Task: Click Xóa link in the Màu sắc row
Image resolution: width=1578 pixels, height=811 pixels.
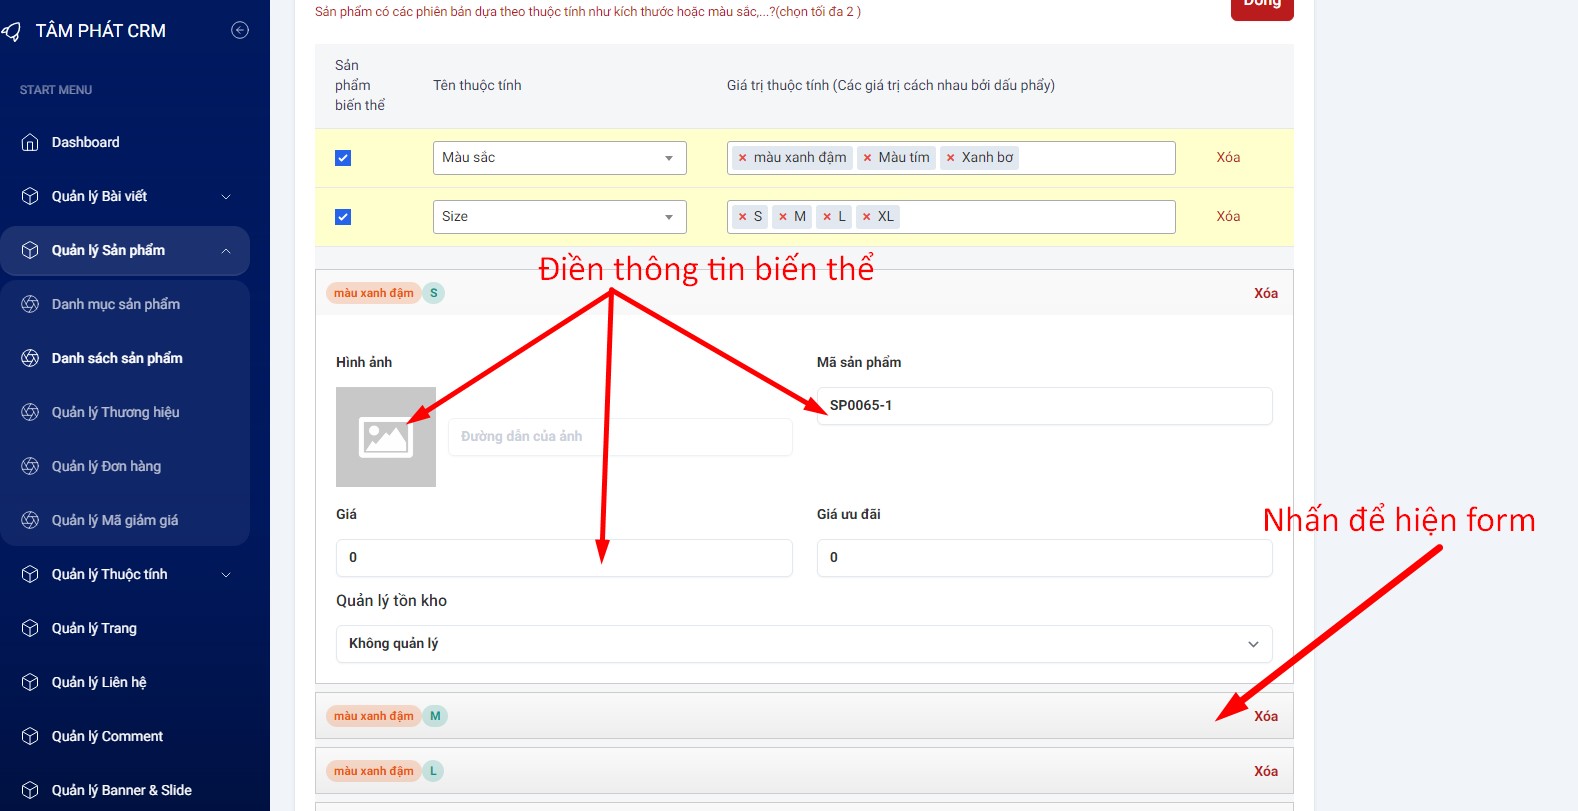Action: (x=1228, y=158)
